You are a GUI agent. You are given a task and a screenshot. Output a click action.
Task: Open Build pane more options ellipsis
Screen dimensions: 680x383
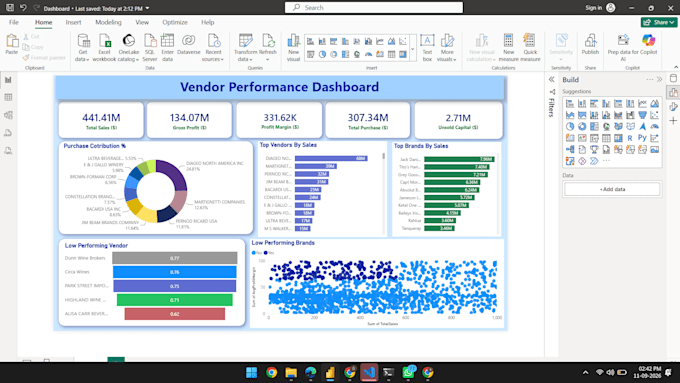point(649,79)
